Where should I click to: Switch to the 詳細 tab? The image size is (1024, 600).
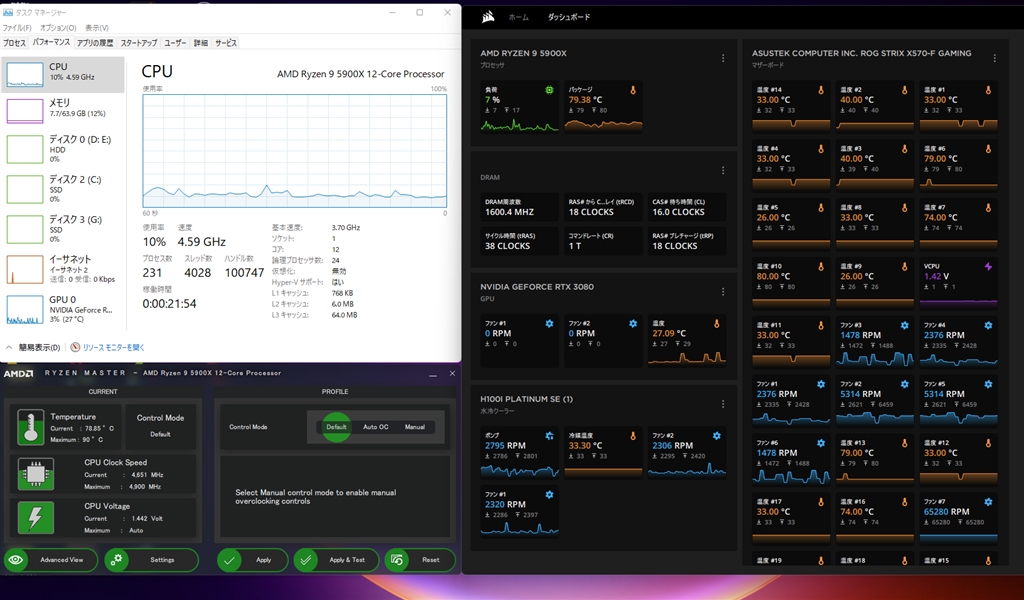tap(200, 43)
